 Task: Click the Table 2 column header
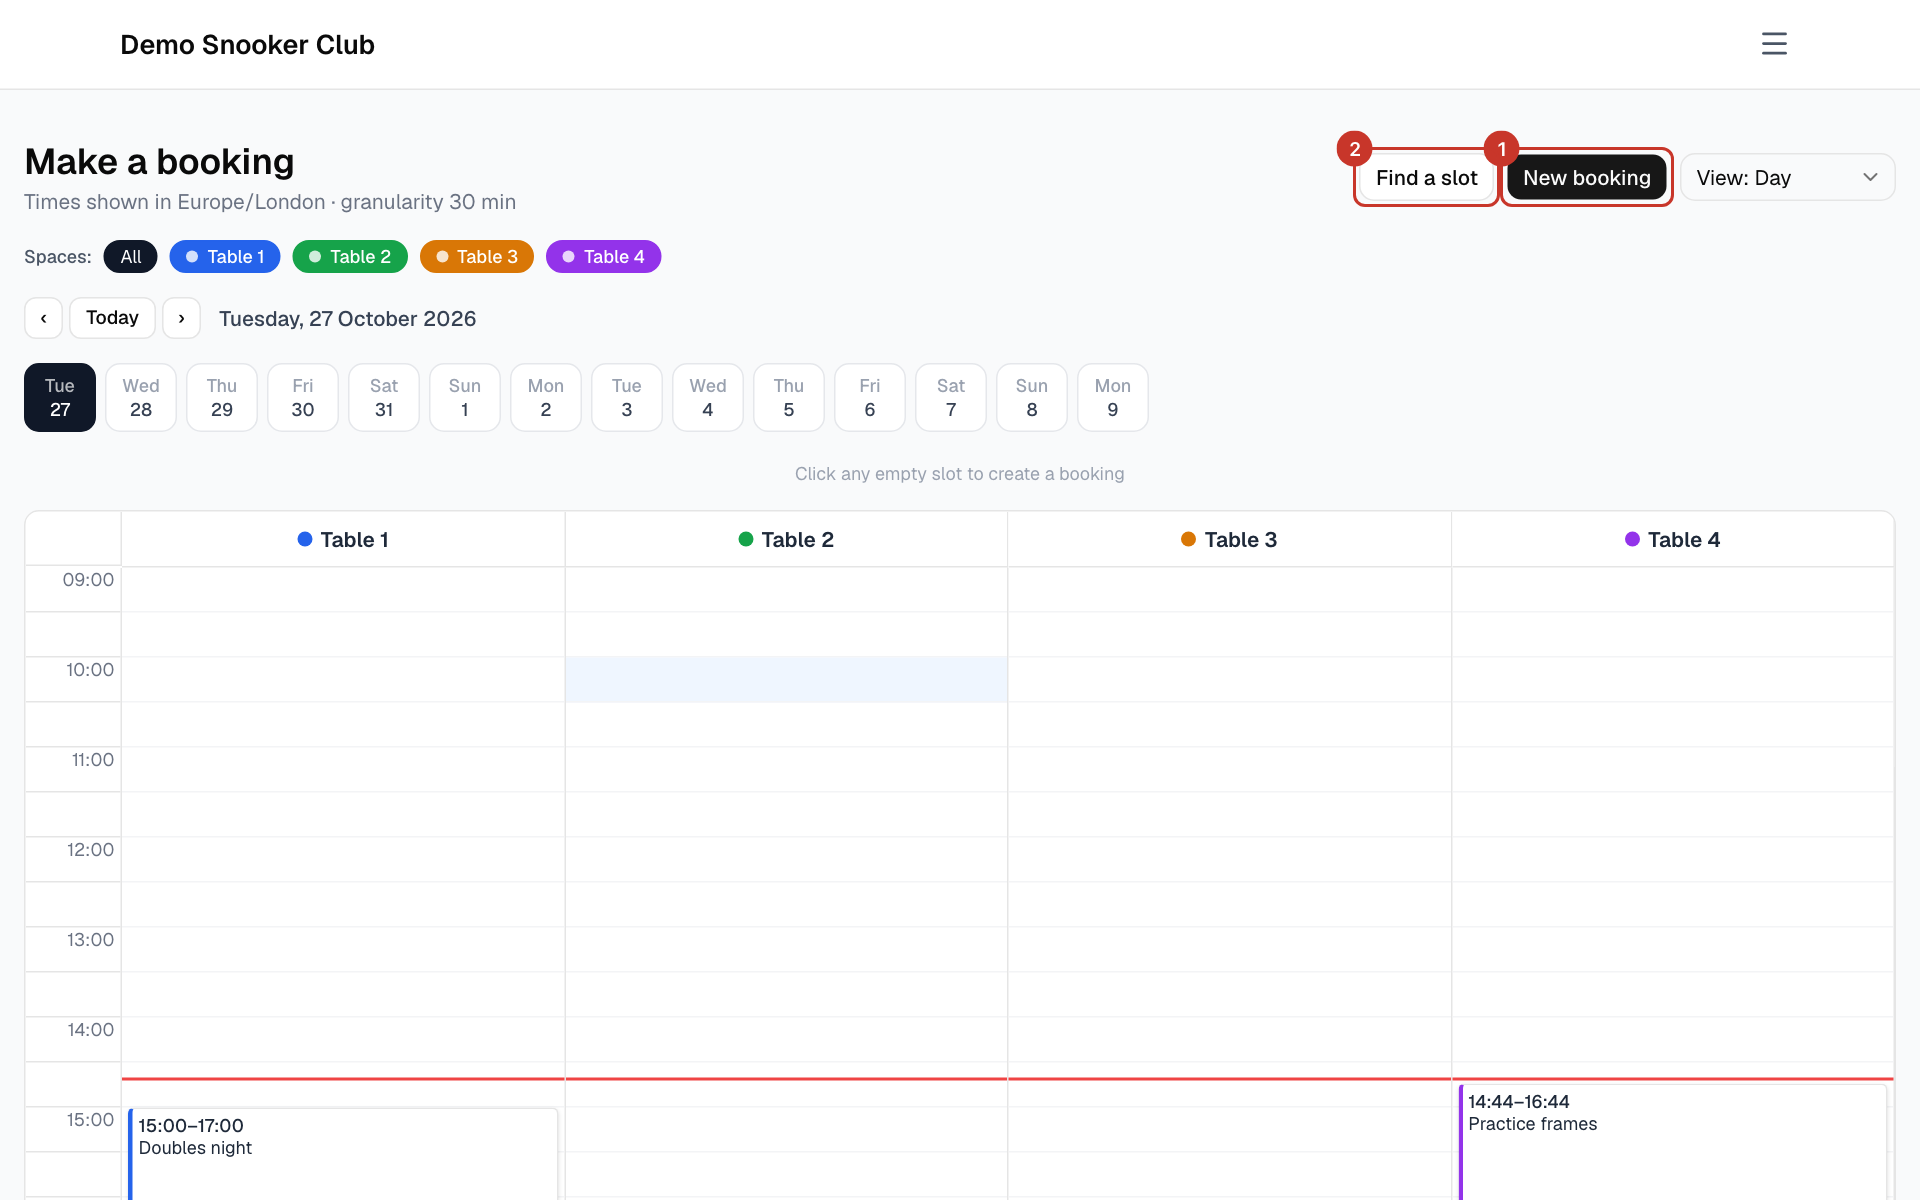786,540
